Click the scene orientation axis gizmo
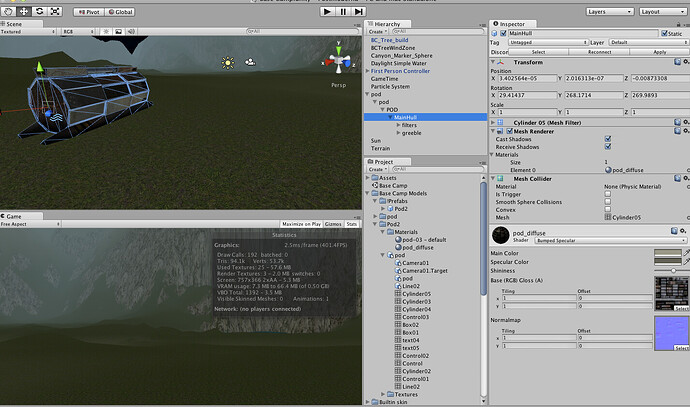 coord(339,61)
